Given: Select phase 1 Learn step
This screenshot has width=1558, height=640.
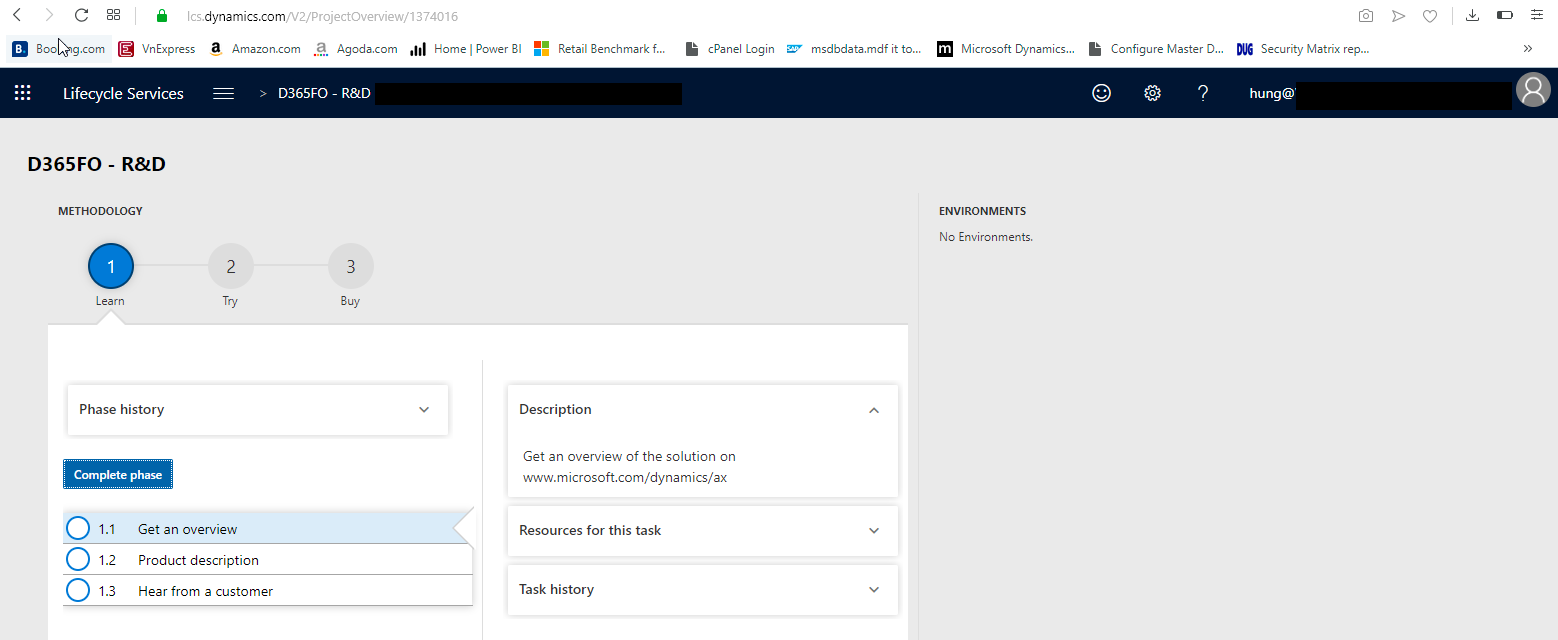Looking at the screenshot, I should tap(111, 267).
